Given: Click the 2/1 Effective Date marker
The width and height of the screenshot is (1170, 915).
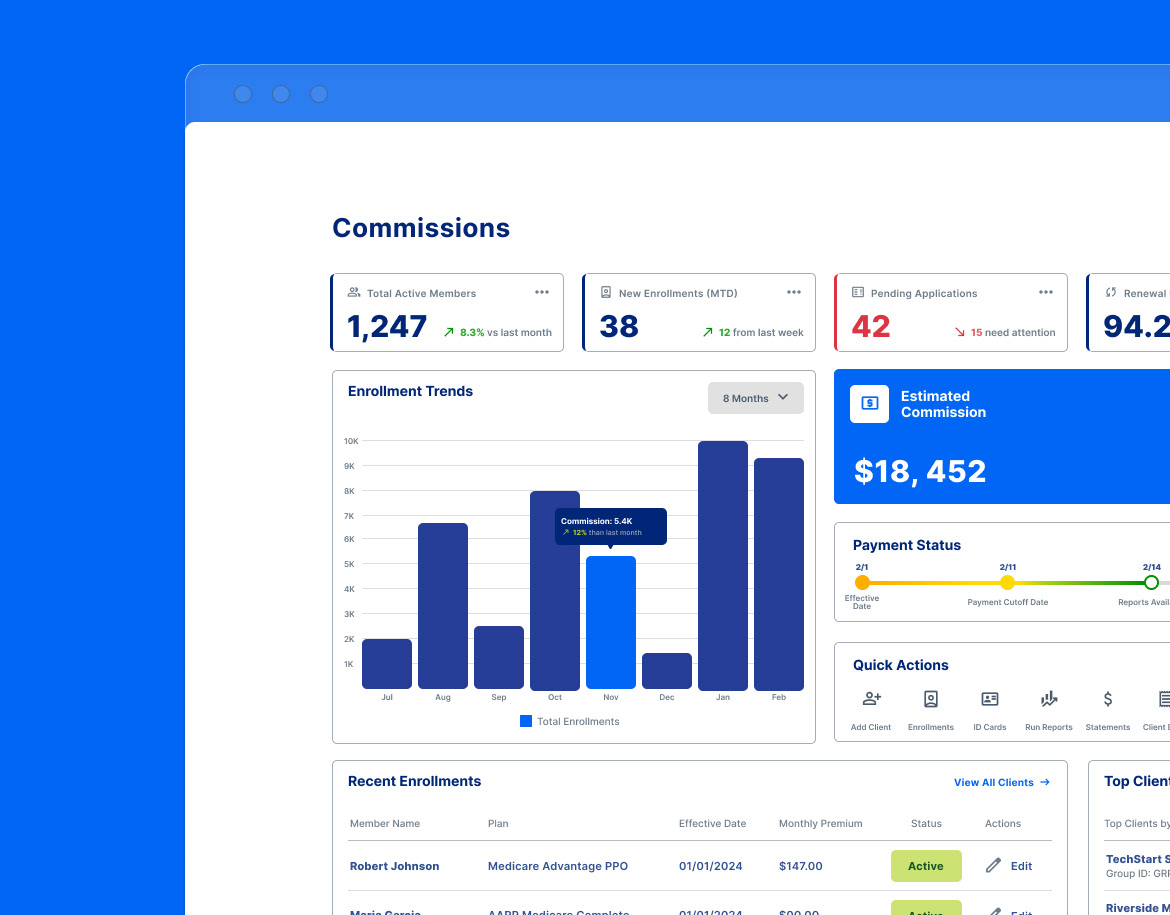Looking at the screenshot, I should (862, 582).
